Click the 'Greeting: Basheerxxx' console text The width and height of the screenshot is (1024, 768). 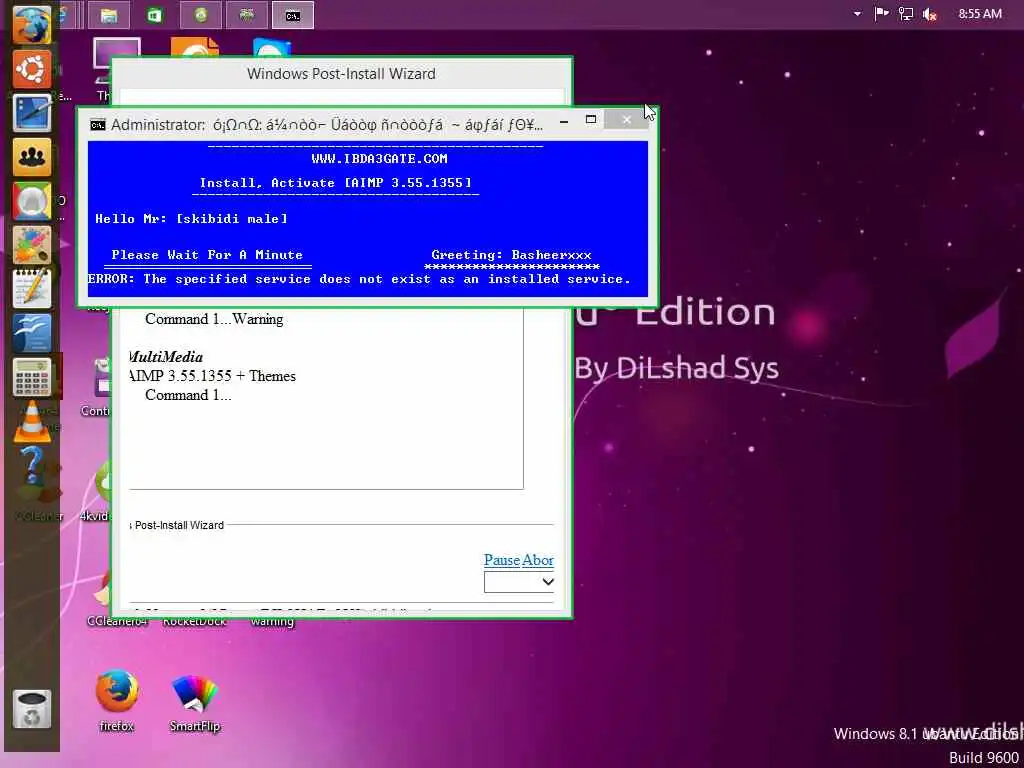[x=511, y=255]
